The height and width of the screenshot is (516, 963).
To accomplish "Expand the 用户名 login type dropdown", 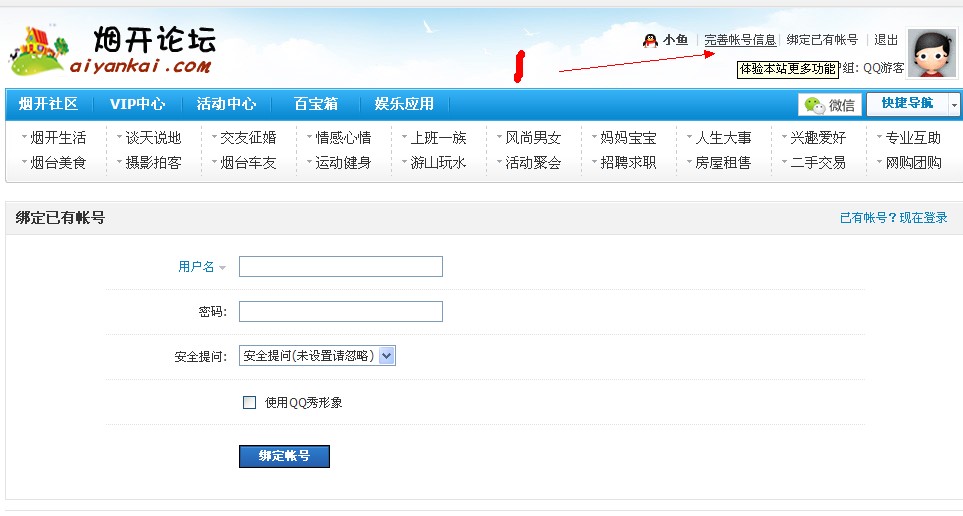I will coord(202,267).
